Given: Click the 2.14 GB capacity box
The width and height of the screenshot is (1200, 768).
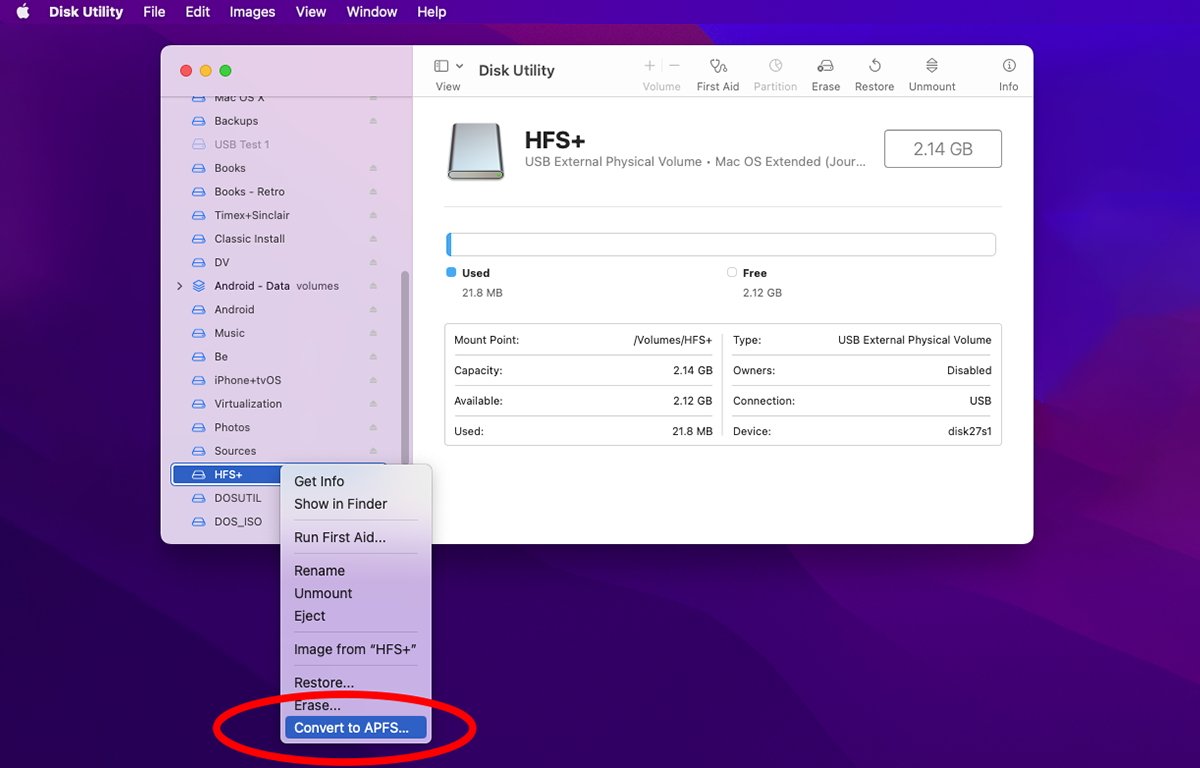Looking at the screenshot, I should (x=942, y=149).
